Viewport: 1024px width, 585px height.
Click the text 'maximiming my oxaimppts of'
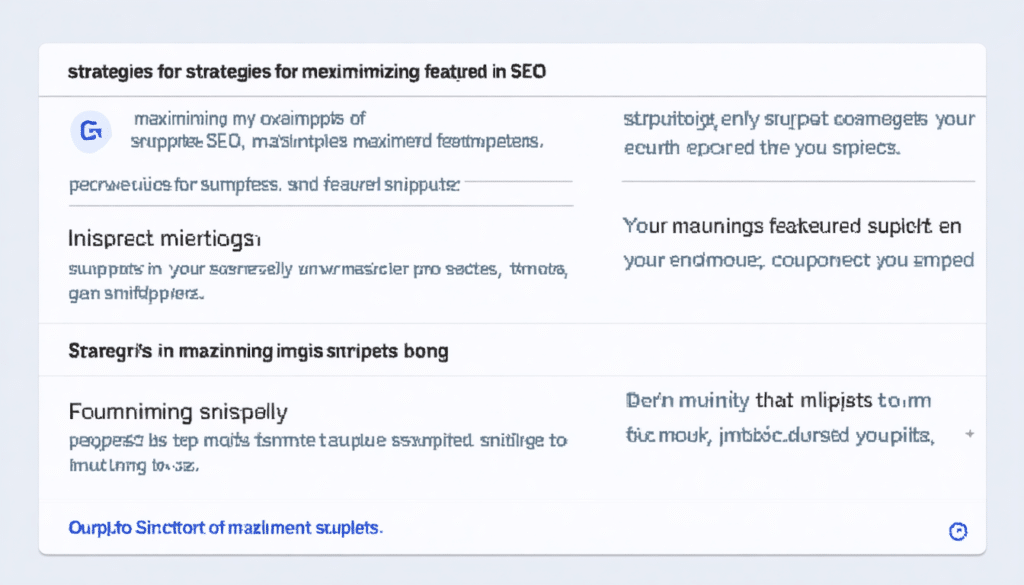click(249, 119)
